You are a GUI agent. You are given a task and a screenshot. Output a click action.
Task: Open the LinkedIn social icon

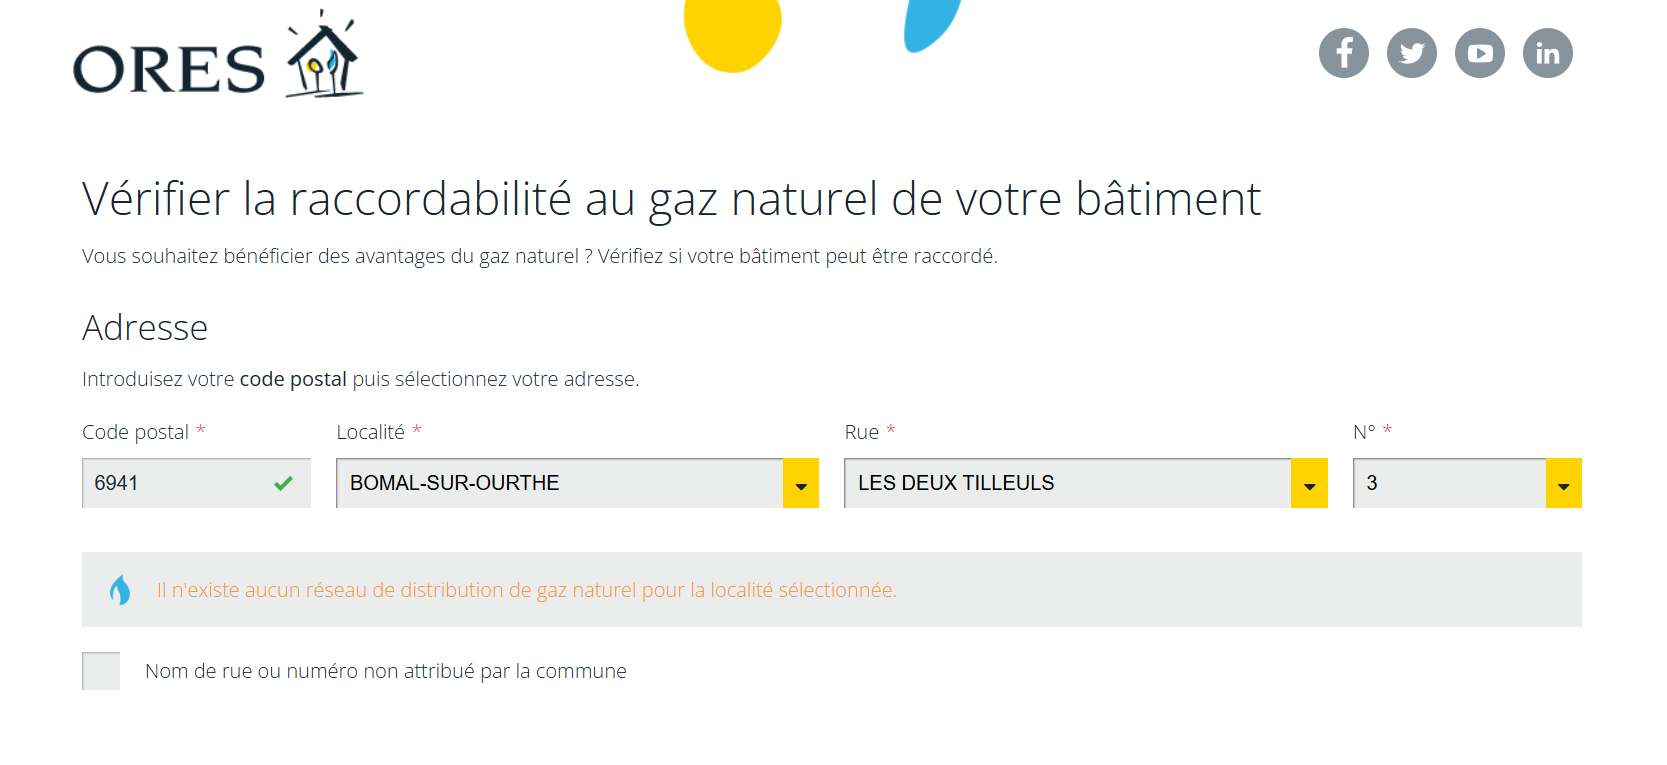pos(1547,53)
